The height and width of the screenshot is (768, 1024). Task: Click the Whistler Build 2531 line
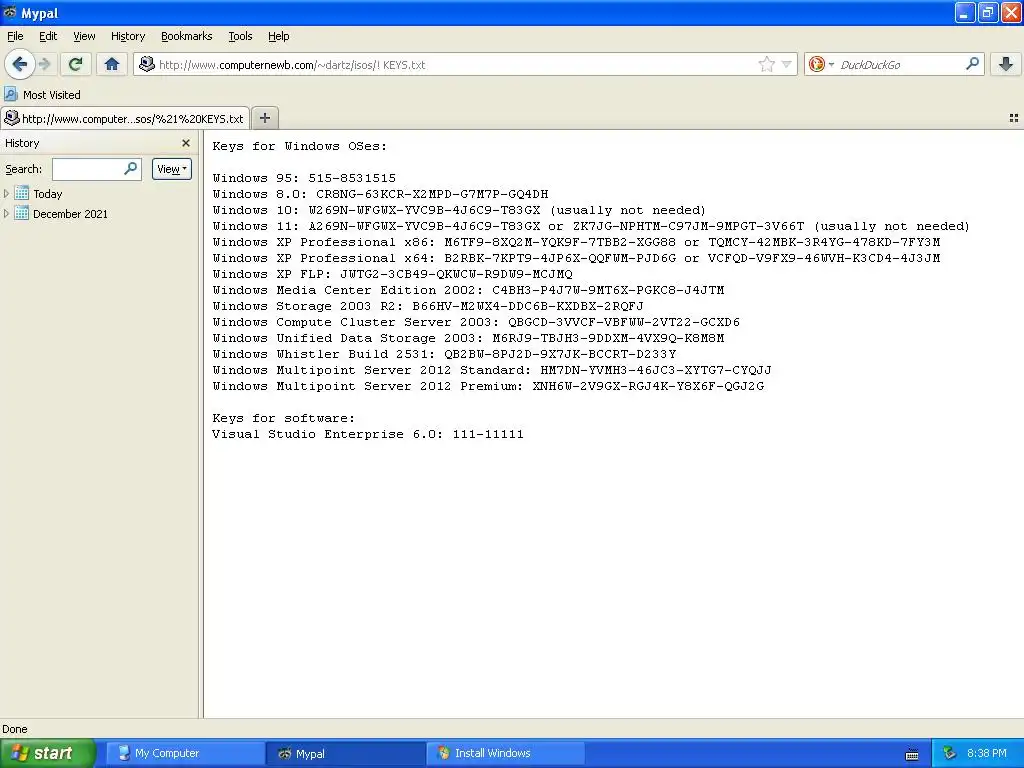(x=444, y=354)
